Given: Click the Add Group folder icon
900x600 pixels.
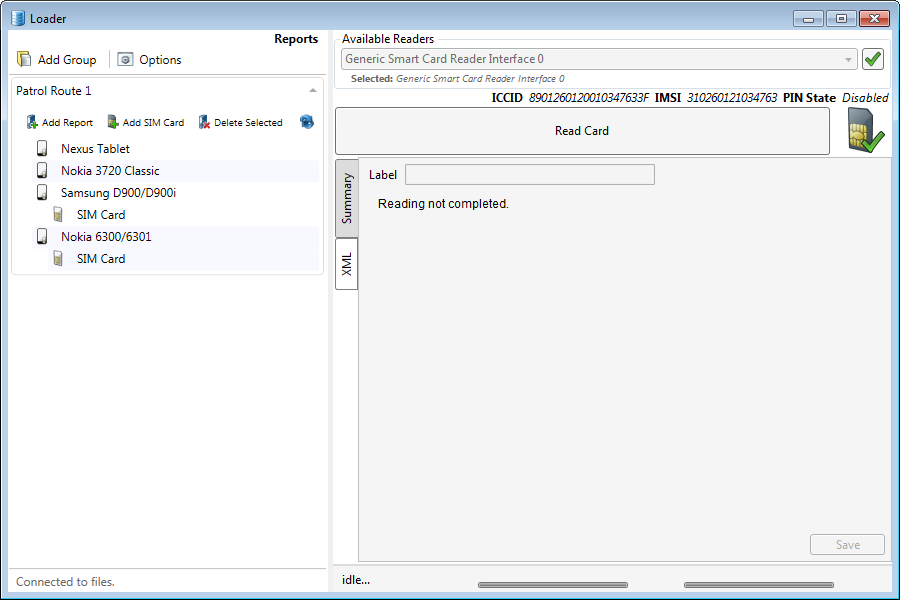Looking at the screenshot, I should point(24,59).
